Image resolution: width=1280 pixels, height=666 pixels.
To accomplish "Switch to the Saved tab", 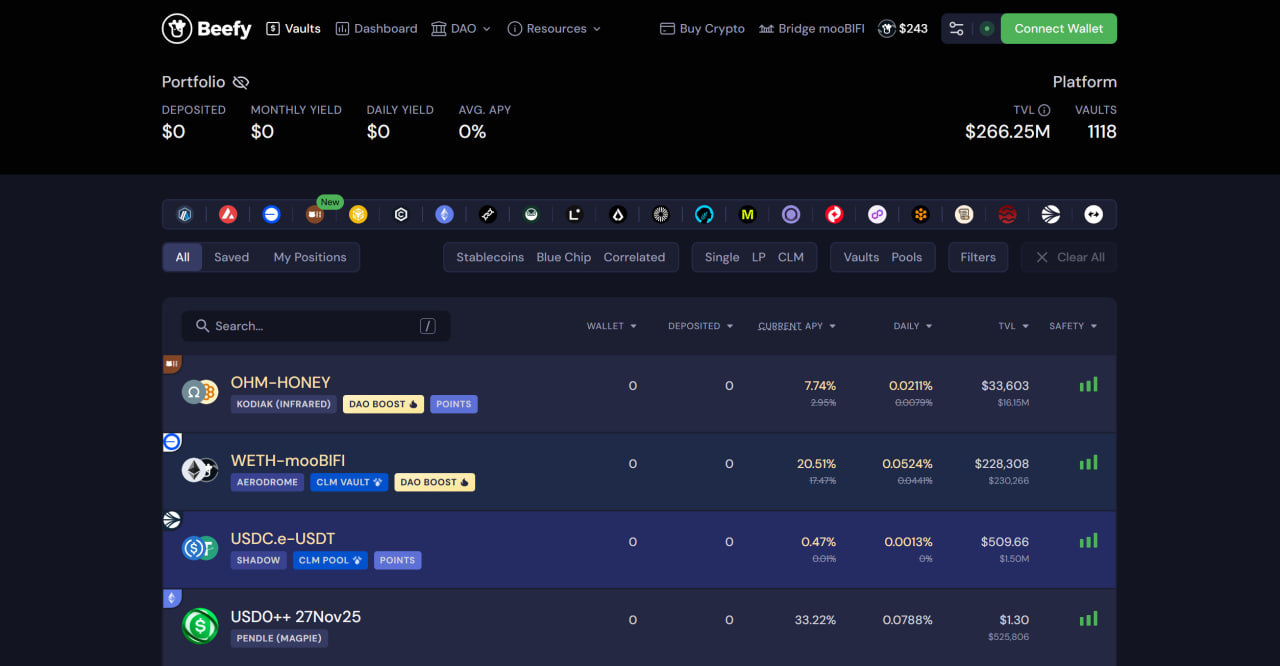I will [231, 257].
